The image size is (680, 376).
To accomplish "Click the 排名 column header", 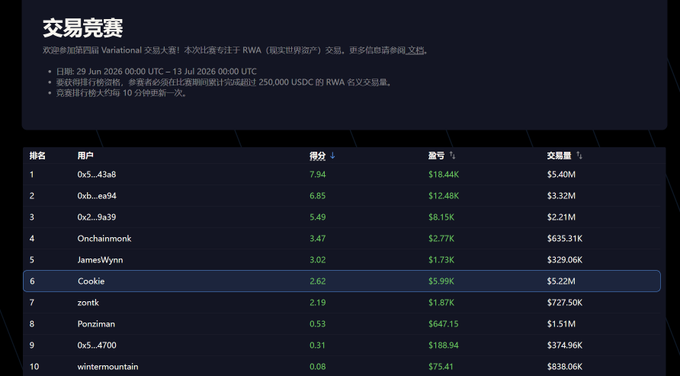I will pyautogui.click(x=37, y=156).
